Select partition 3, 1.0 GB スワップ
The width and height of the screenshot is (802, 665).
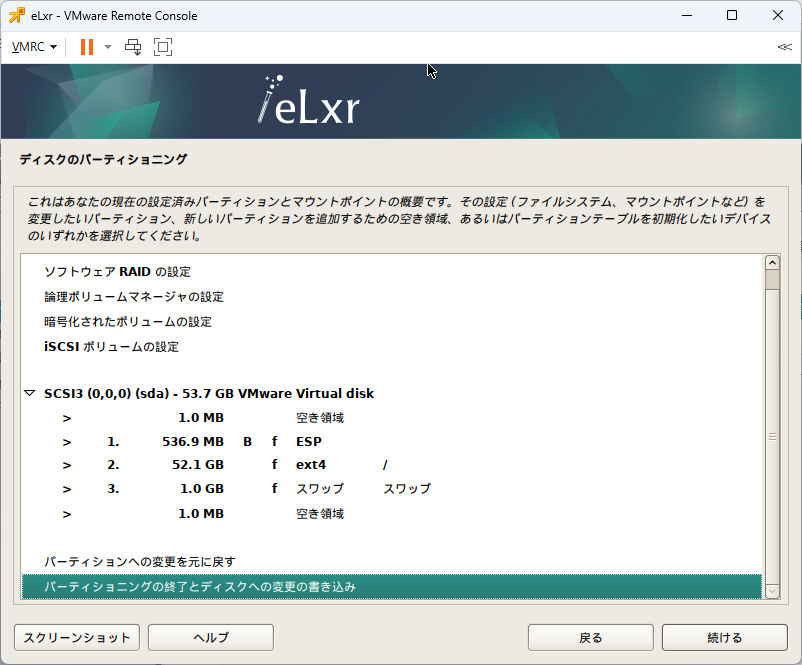pos(392,489)
